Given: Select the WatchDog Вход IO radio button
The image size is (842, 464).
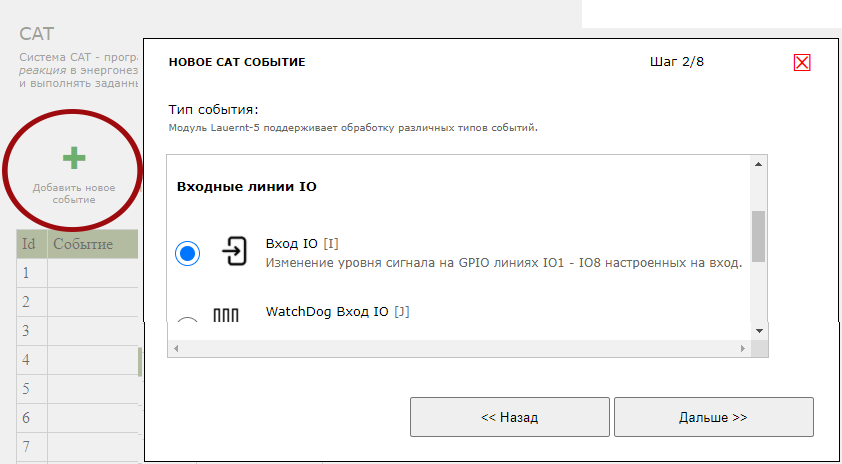Looking at the screenshot, I should [187, 323].
